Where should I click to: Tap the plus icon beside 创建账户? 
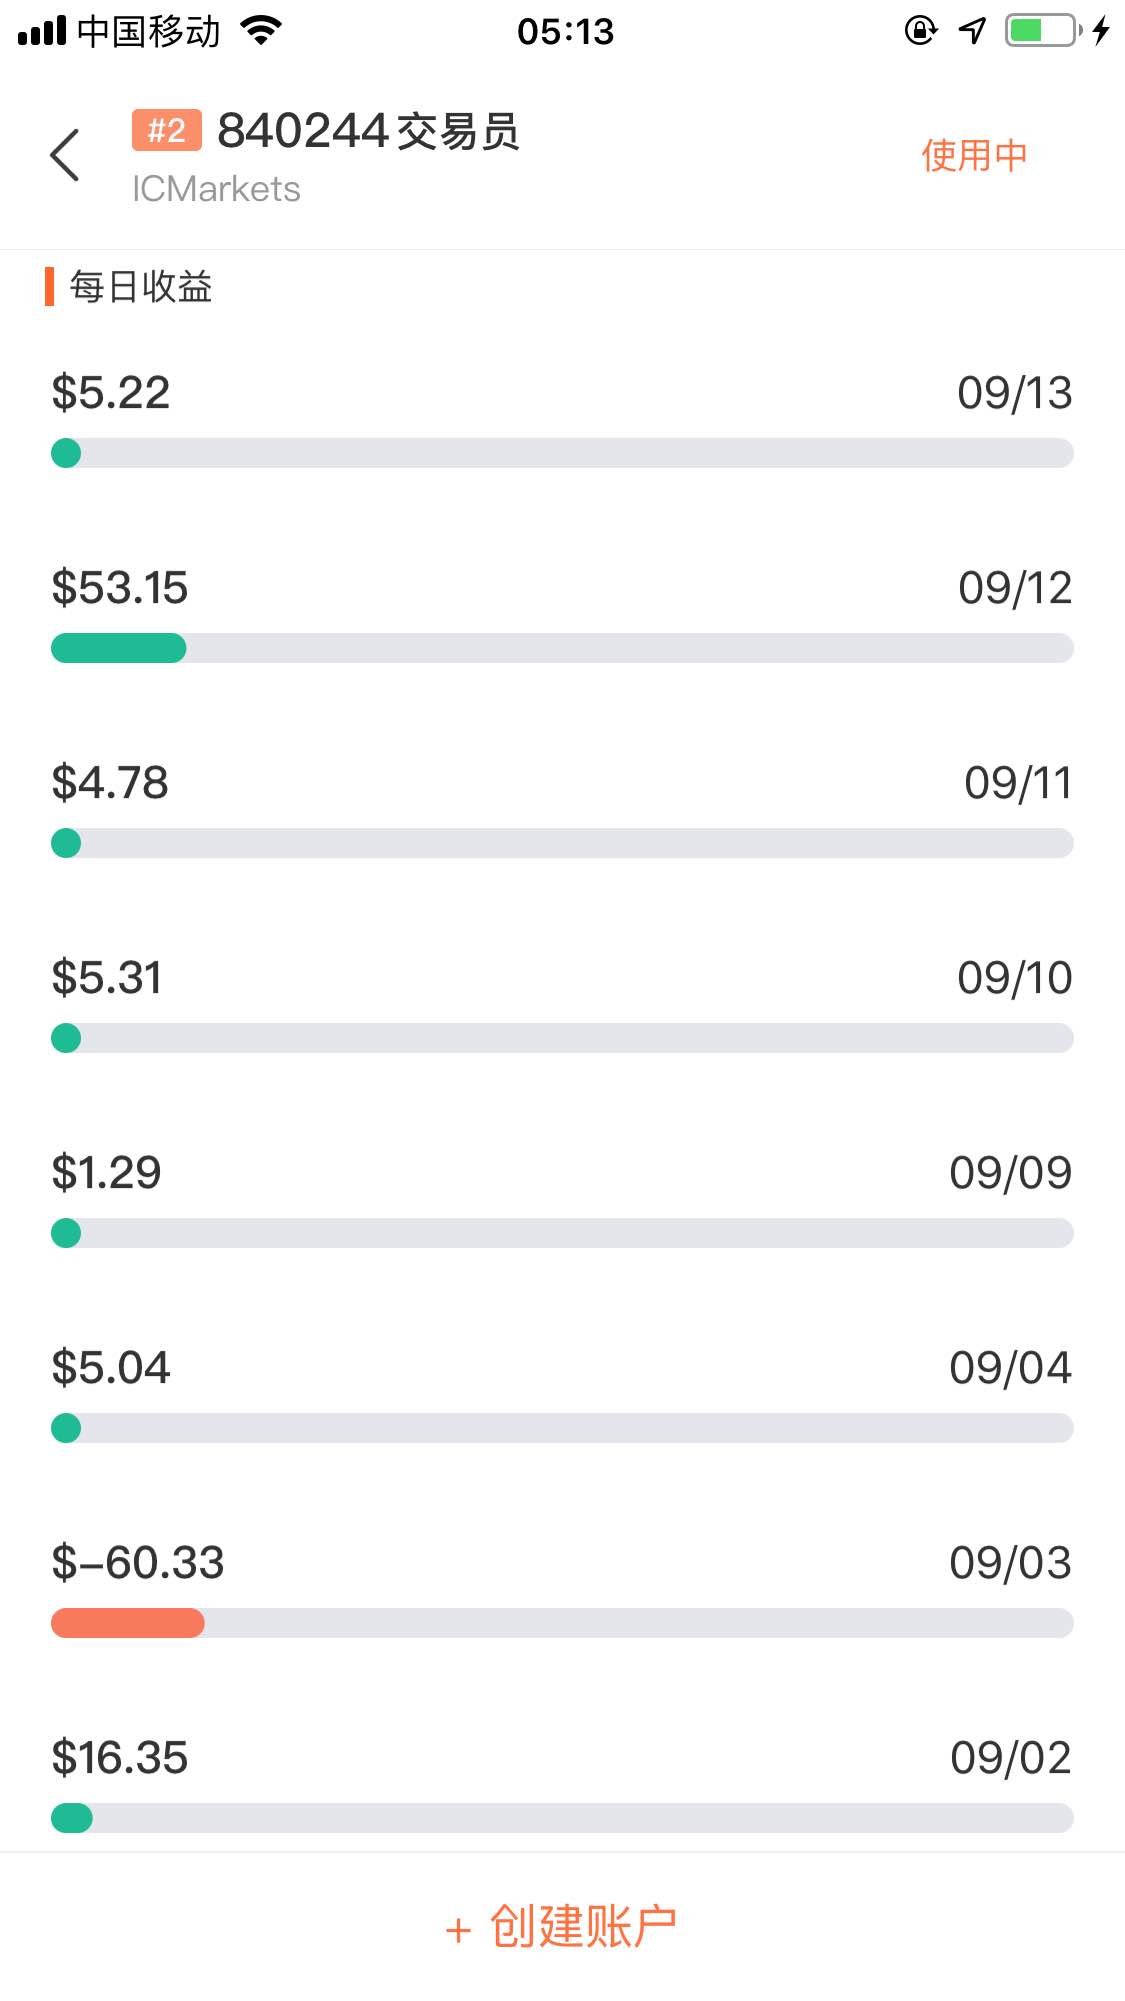pyautogui.click(x=458, y=1930)
